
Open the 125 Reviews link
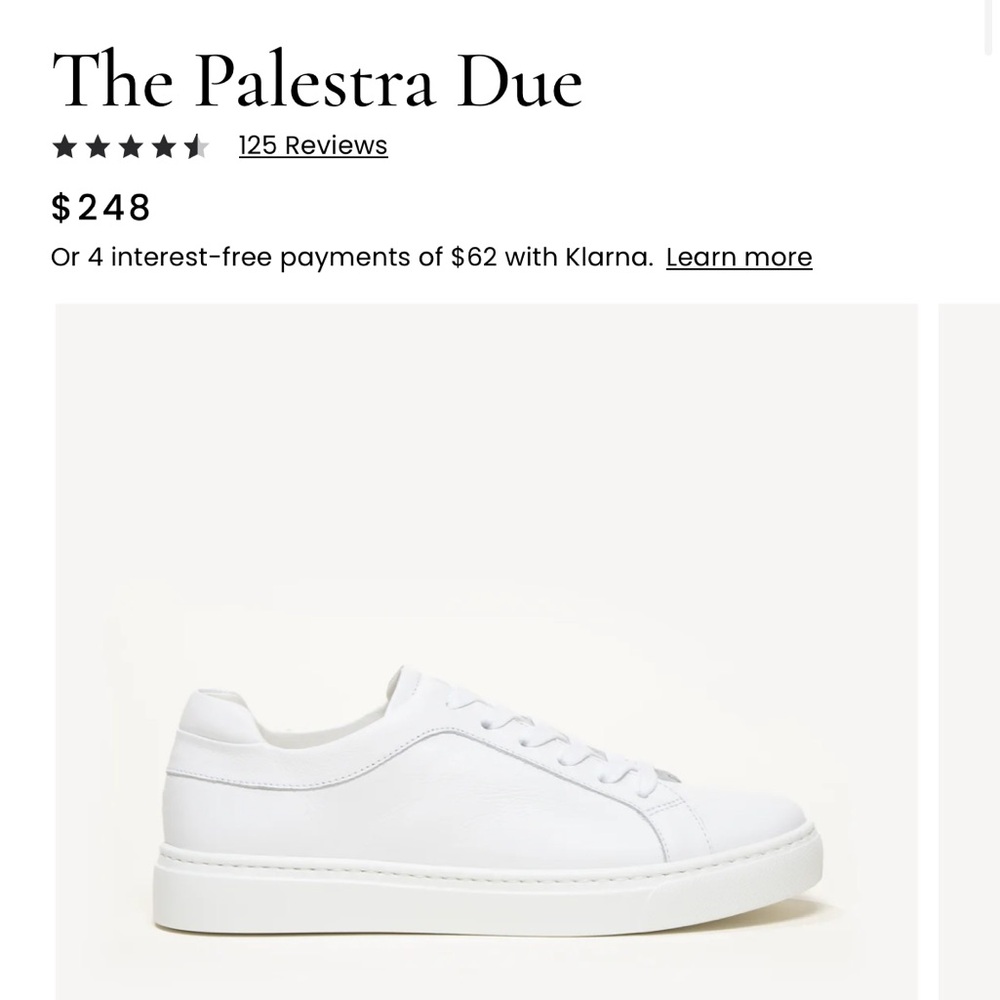[310, 145]
